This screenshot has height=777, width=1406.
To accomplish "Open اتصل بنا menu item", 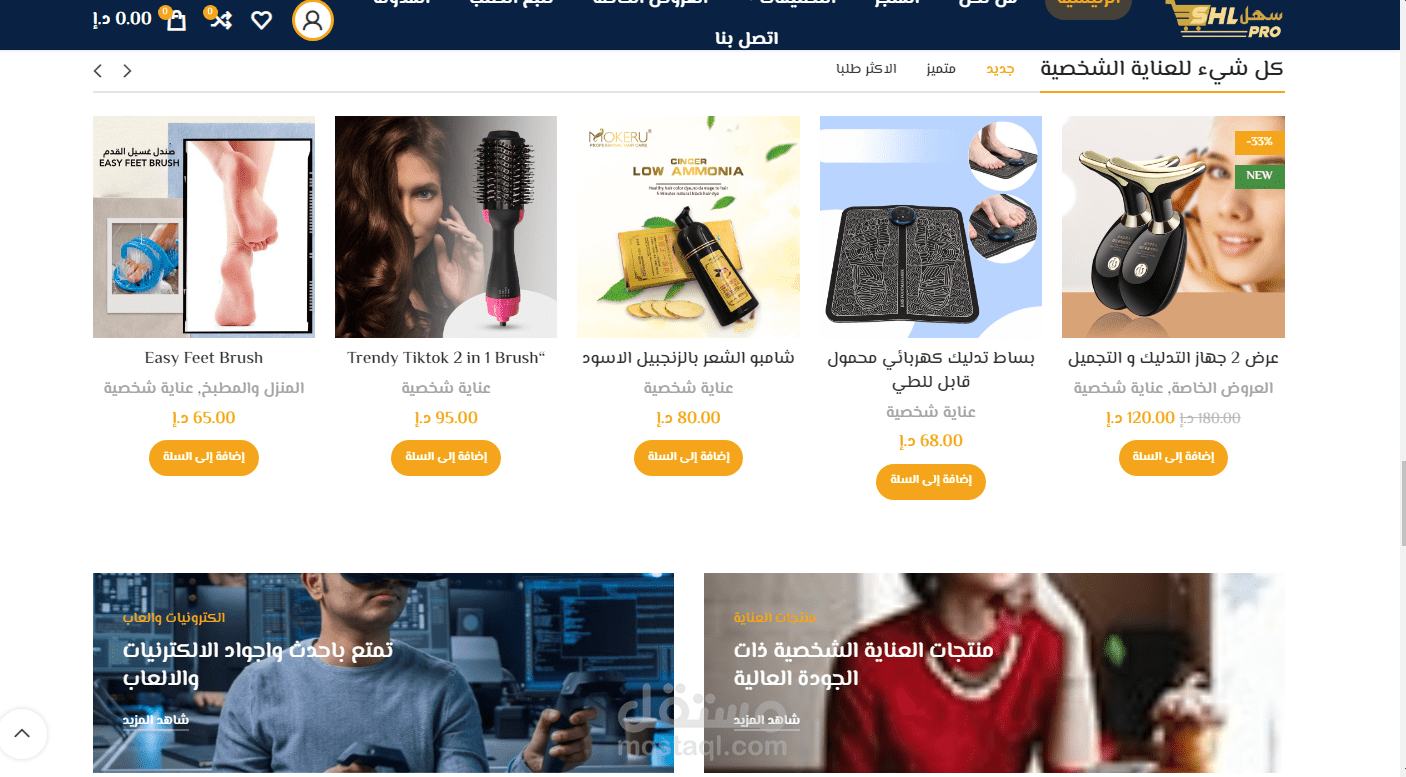I will (x=747, y=39).
